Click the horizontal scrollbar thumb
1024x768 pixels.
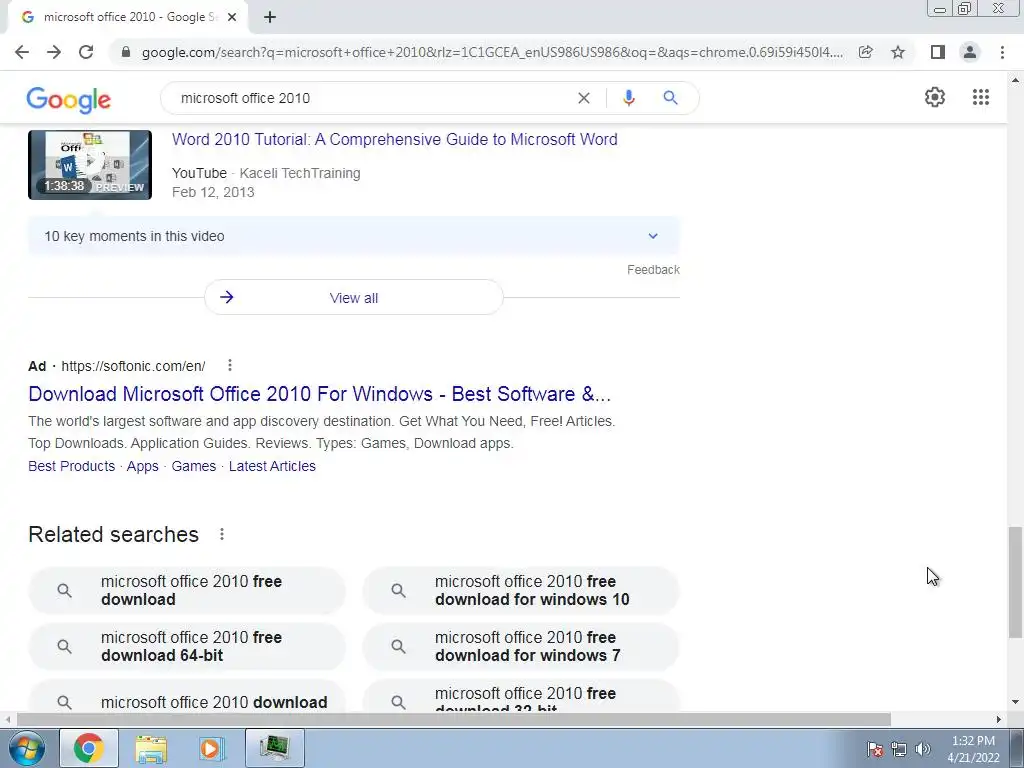[454, 719]
